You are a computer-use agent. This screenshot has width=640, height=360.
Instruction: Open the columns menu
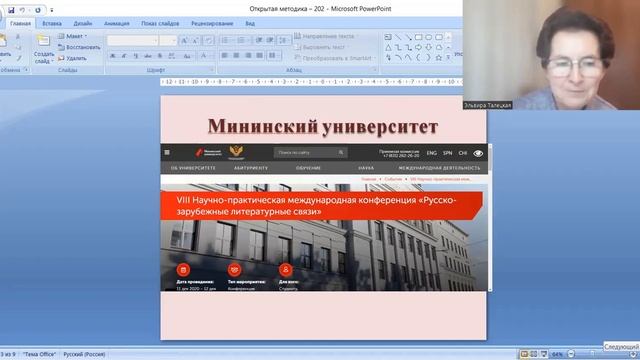(274, 56)
